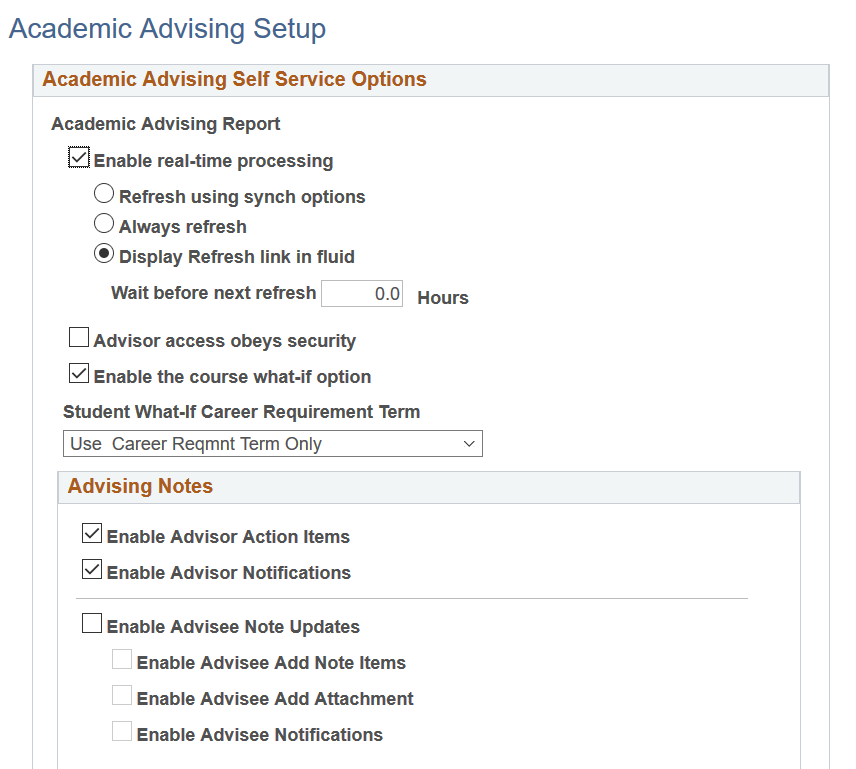The height and width of the screenshot is (769, 856).
Task: Check Advisor access obeys security
Action: 79,339
